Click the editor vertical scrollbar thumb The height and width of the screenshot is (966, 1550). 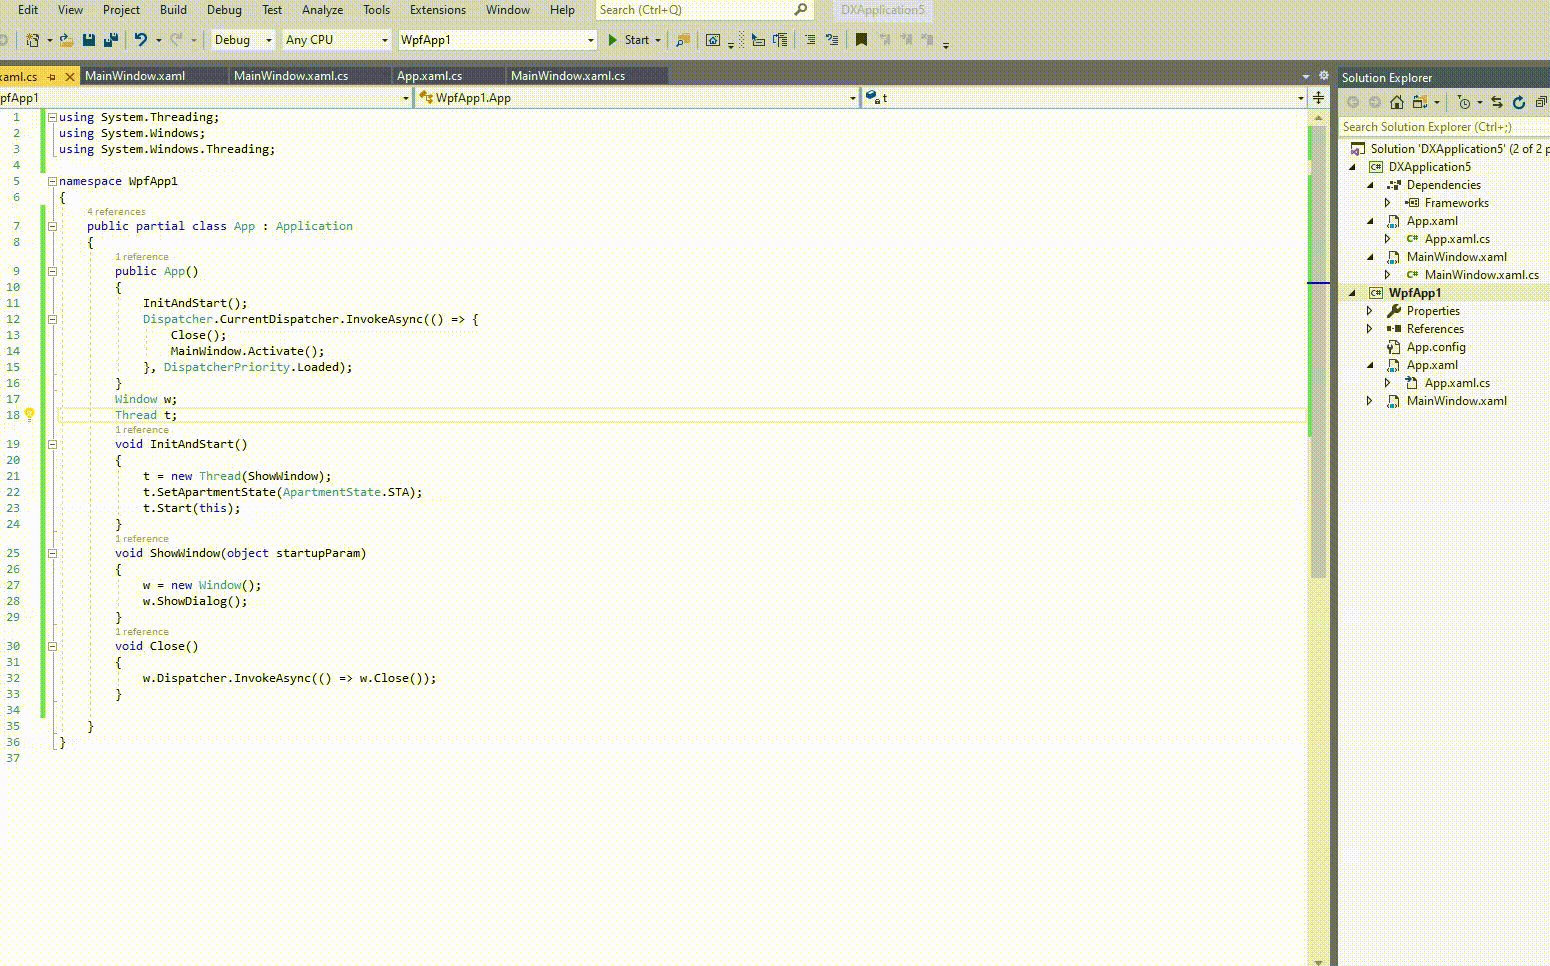(x=1318, y=350)
